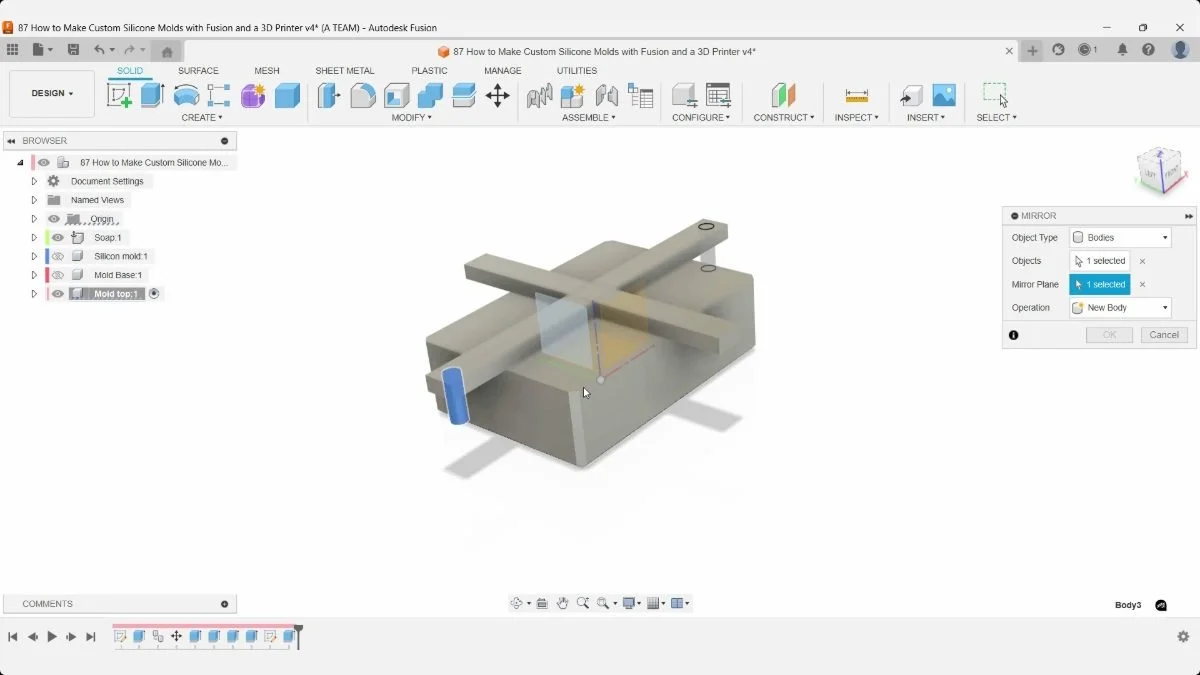Click the ViewCube in the corner

pyautogui.click(x=1160, y=170)
